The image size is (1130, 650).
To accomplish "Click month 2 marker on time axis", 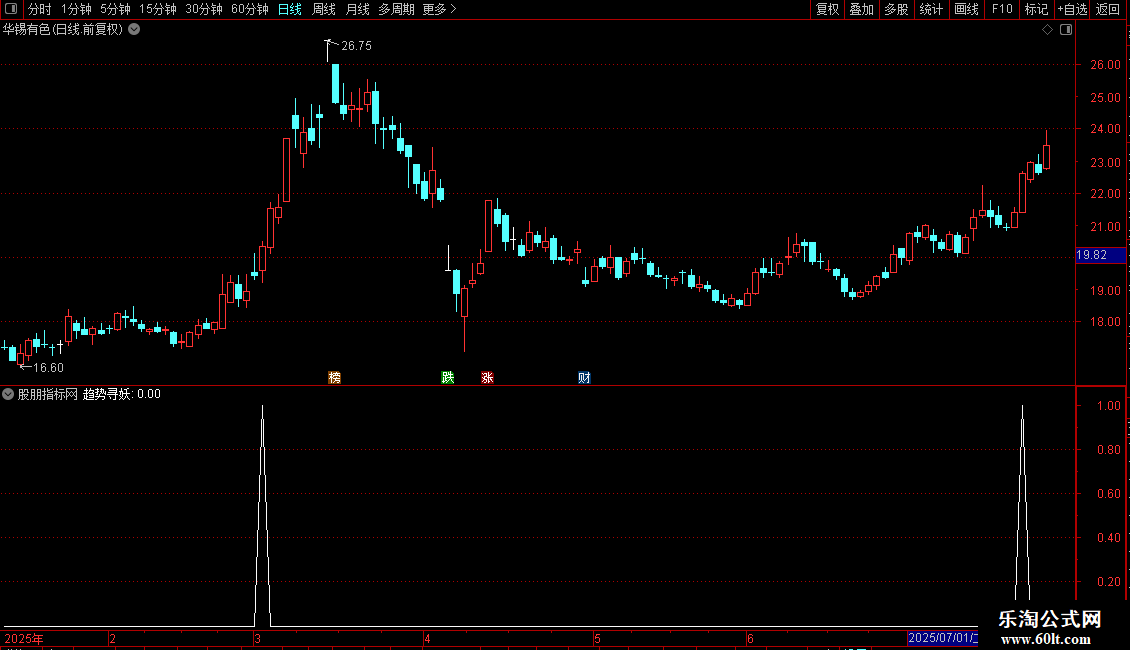I will (112, 638).
